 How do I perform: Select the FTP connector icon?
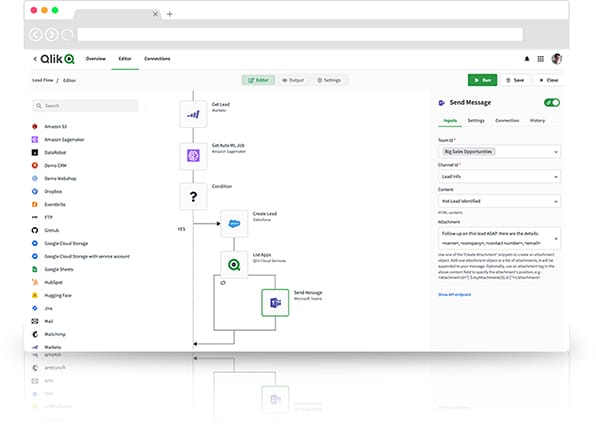(35, 217)
